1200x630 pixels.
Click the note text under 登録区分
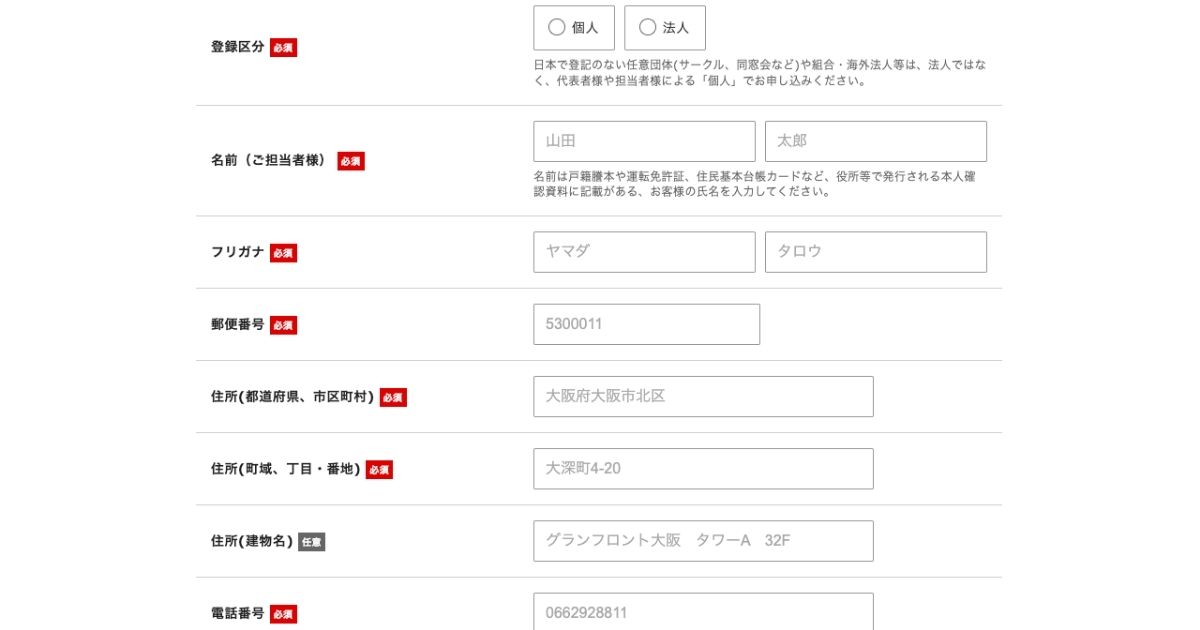(x=760, y=74)
